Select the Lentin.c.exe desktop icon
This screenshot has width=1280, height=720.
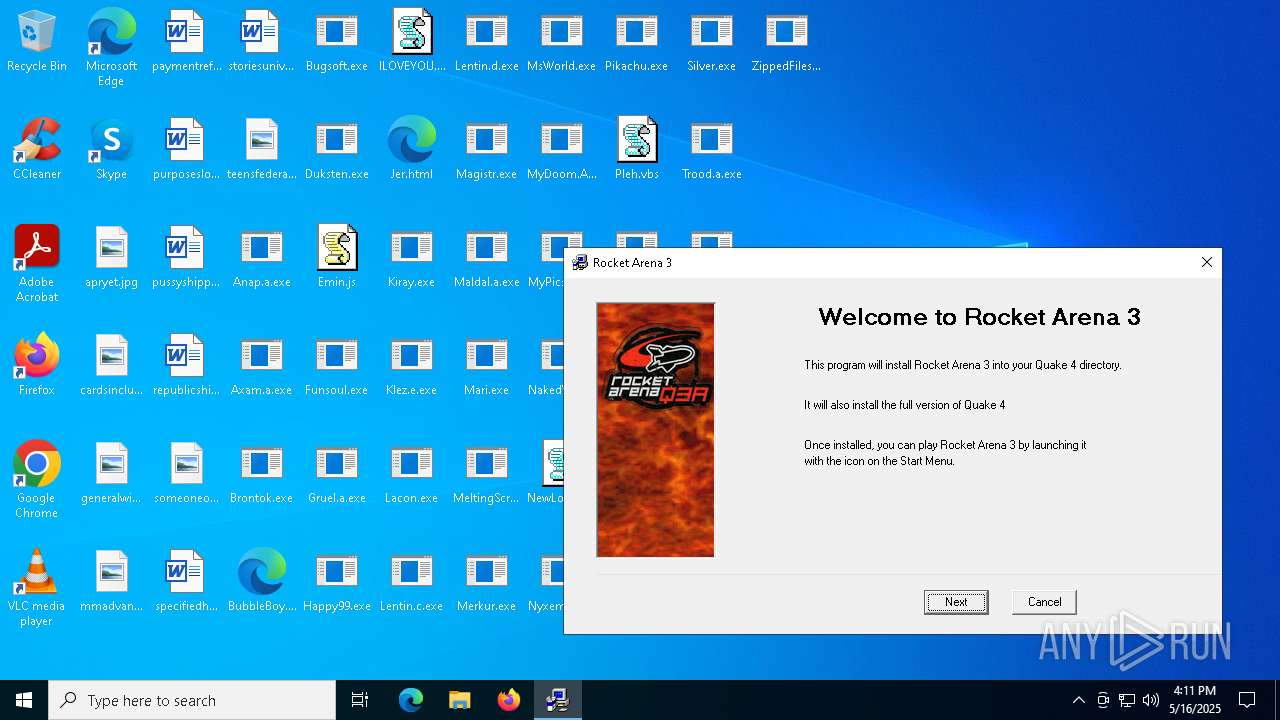pyautogui.click(x=411, y=581)
